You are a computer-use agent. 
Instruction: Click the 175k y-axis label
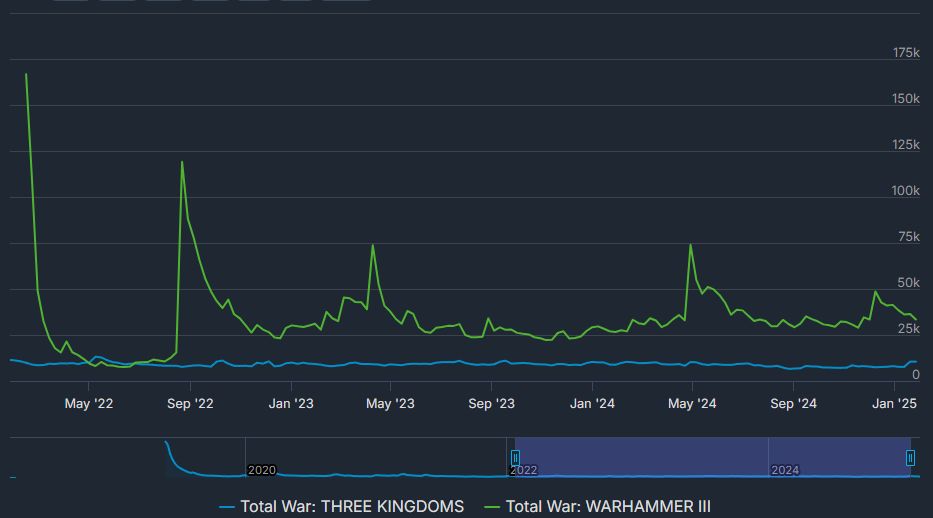[x=906, y=53]
